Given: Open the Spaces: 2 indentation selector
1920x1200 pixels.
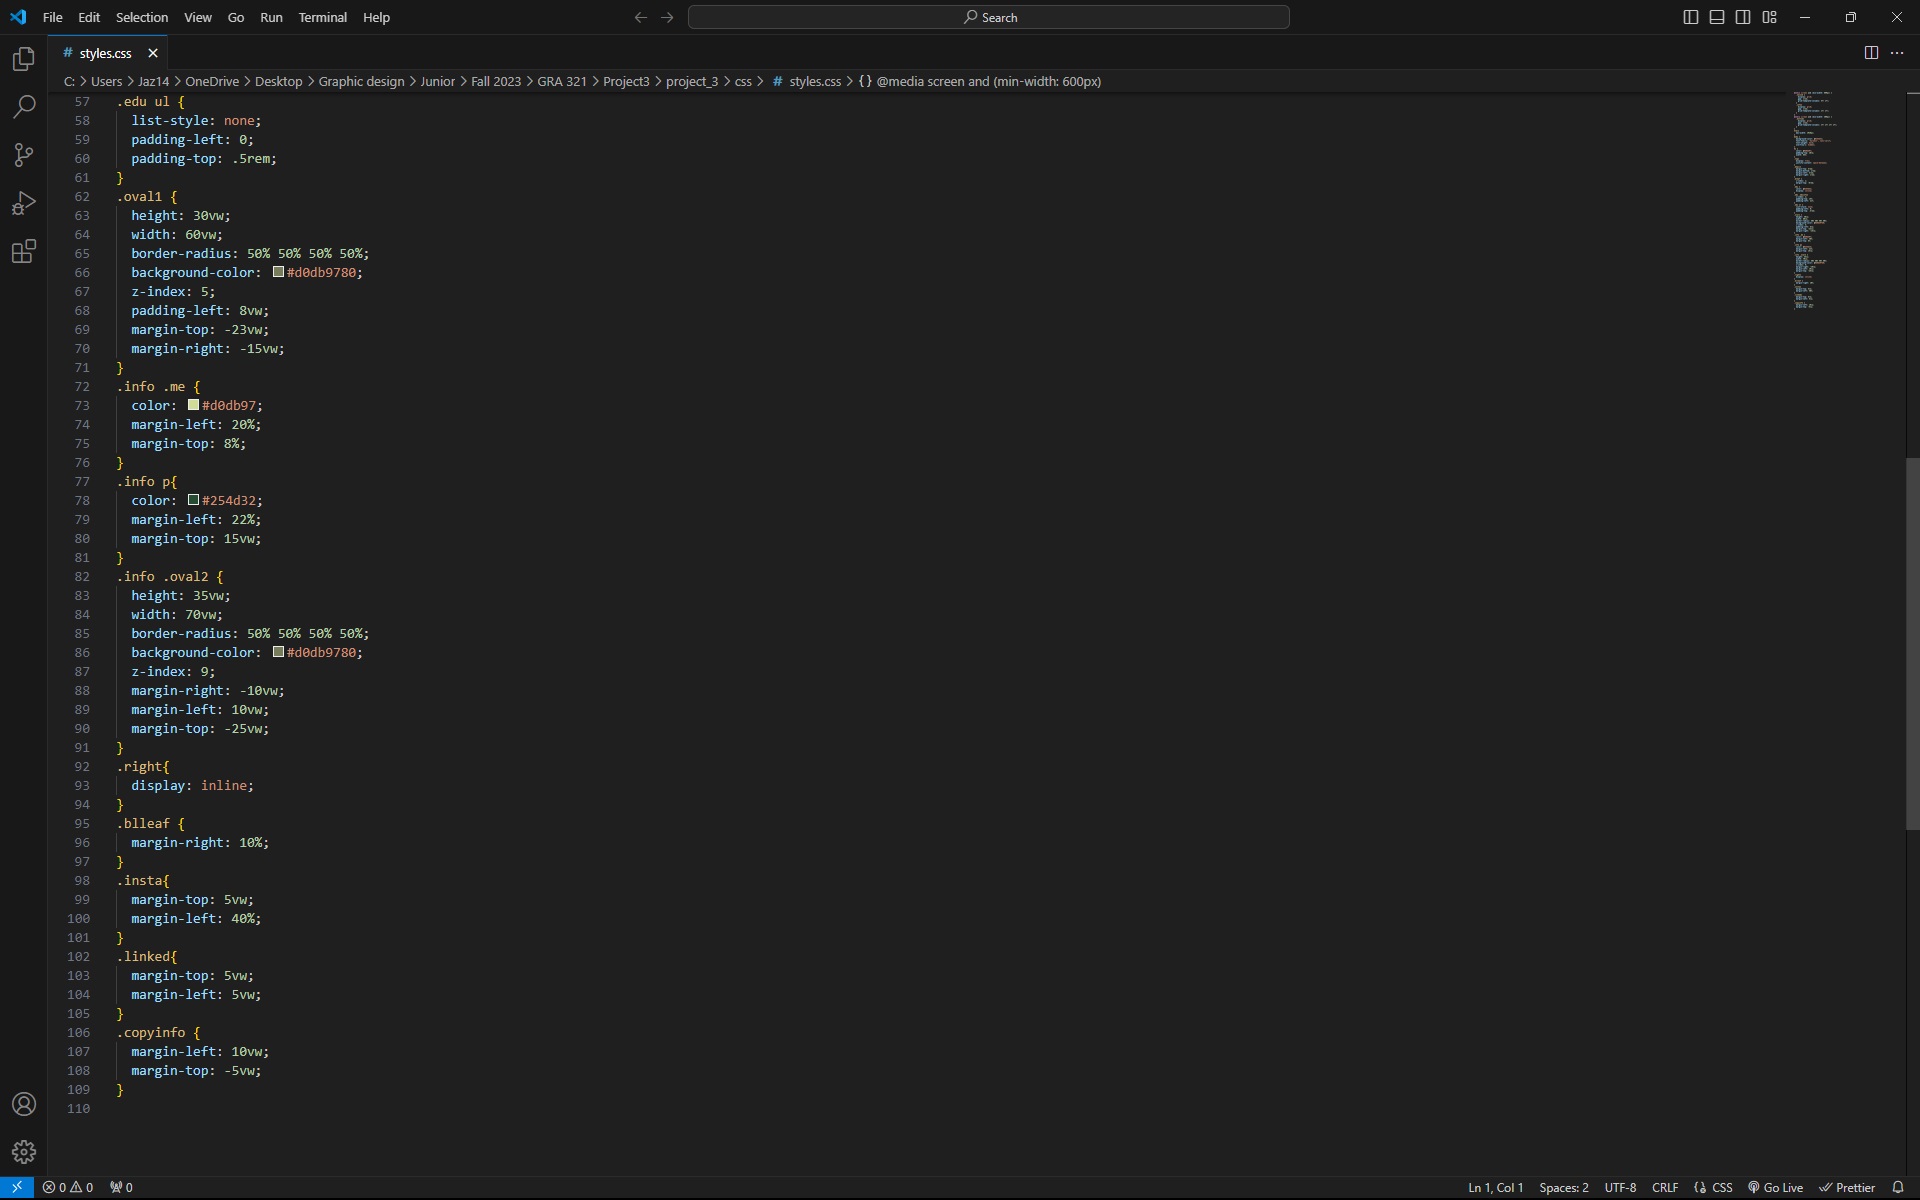Looking at the screenshot, I should pyautogui.click(x=1563, y=1187).
